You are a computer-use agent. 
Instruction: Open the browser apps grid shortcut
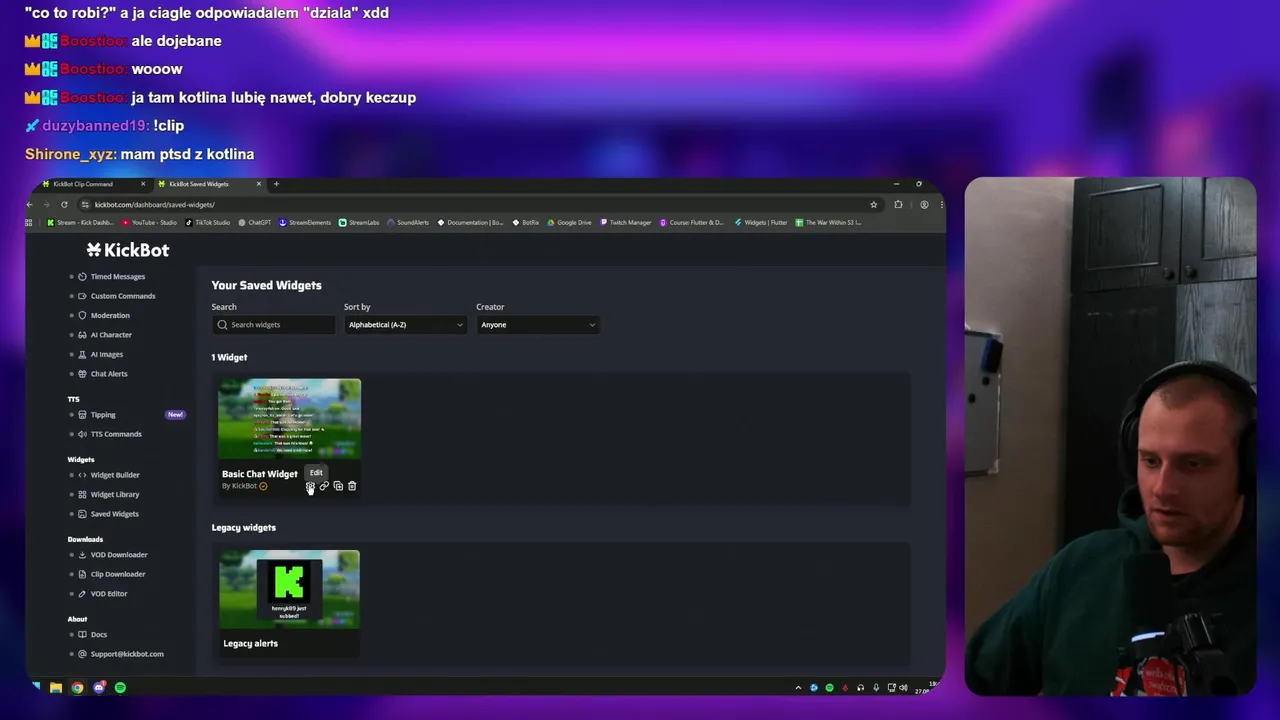30,223
